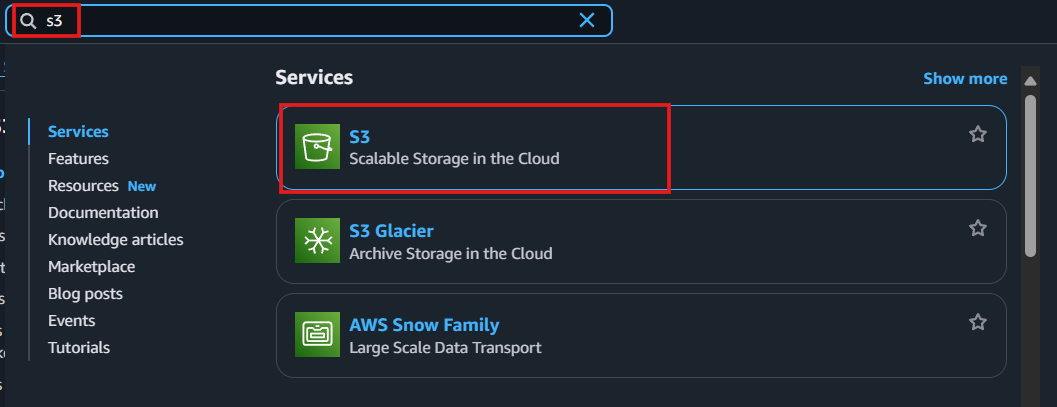Favorite S3 Glacier with its star
The width and height of the screenshot is (1057, 407).
tap(977, 228)
